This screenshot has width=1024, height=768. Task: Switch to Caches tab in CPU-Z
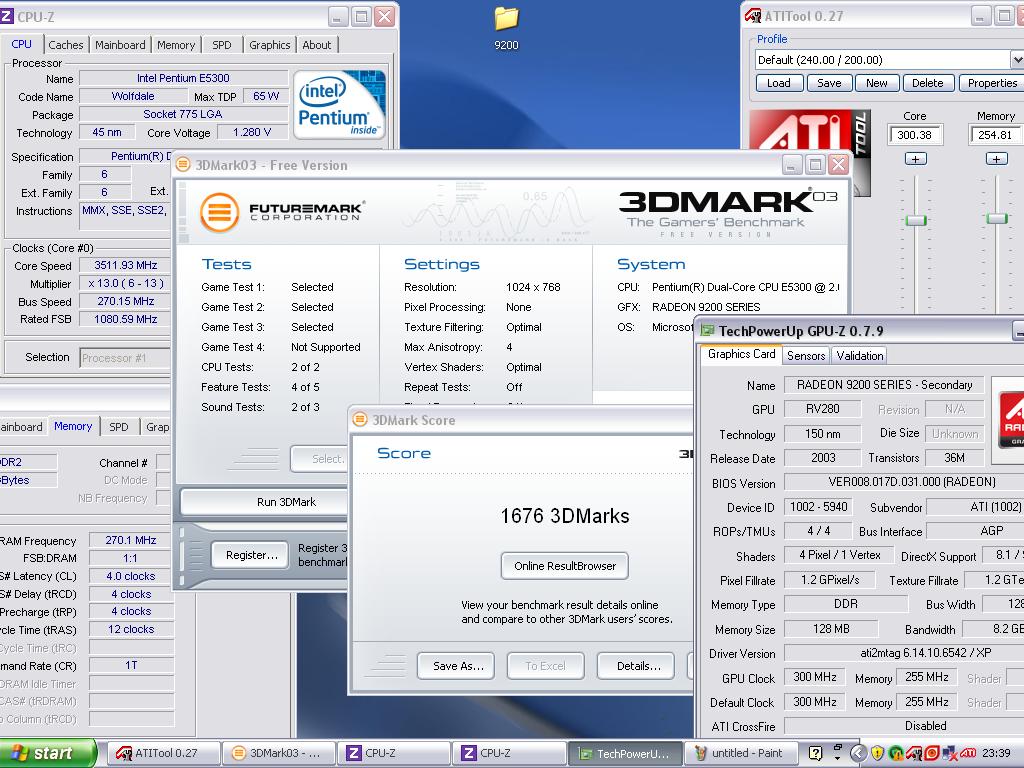point(66,45)
